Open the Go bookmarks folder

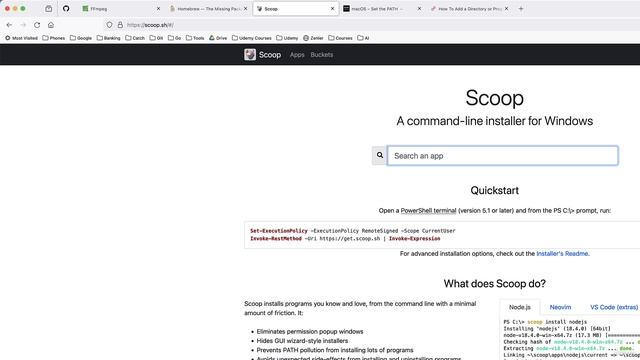175,38
